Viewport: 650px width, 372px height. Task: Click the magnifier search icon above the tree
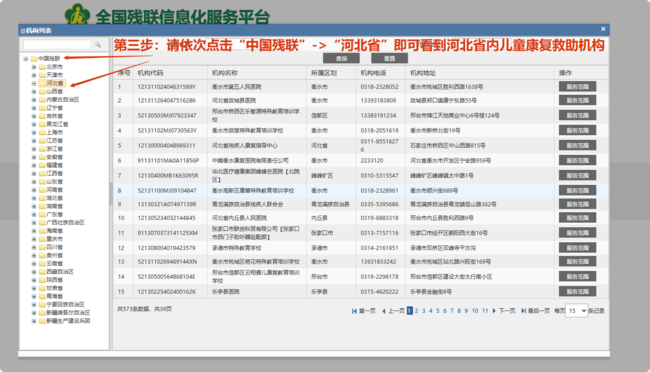[98, 44]
